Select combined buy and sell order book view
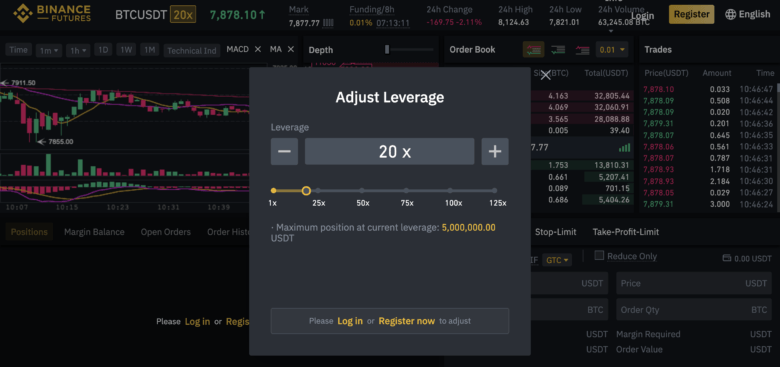The image size is (780, 367). click(533, 50)
